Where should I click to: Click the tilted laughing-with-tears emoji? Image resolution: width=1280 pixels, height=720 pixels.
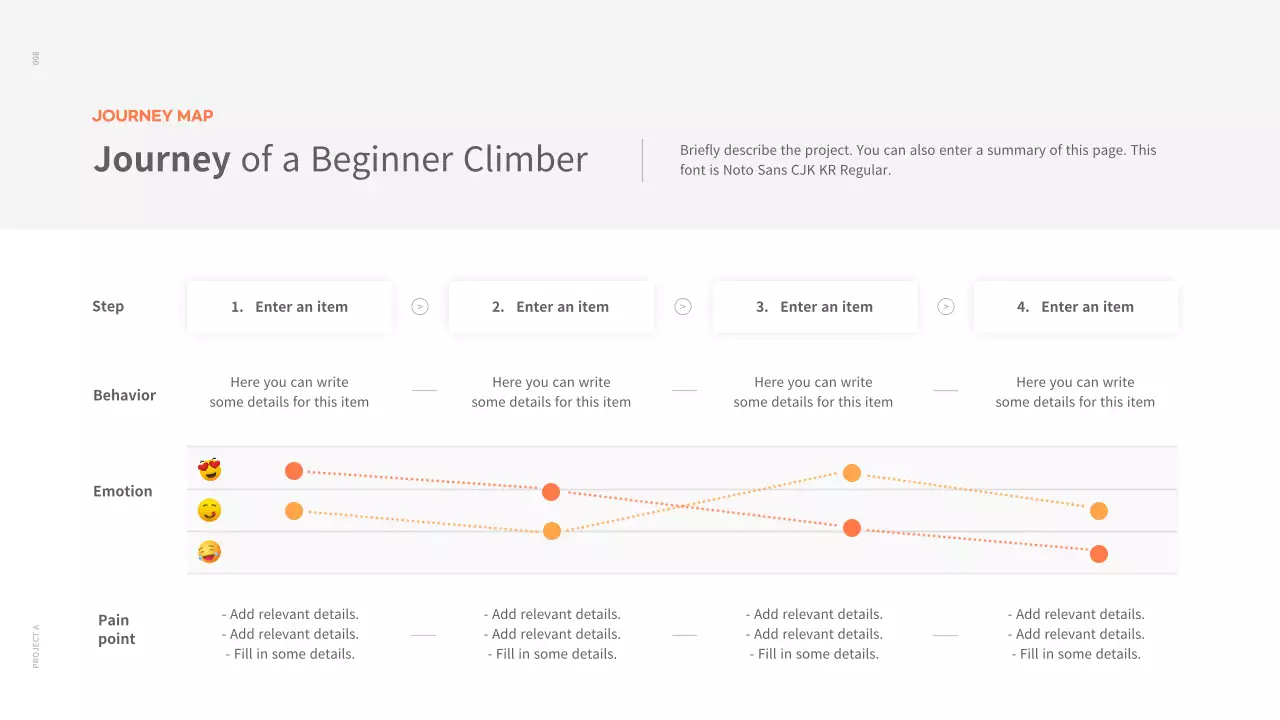coord(209,552)
